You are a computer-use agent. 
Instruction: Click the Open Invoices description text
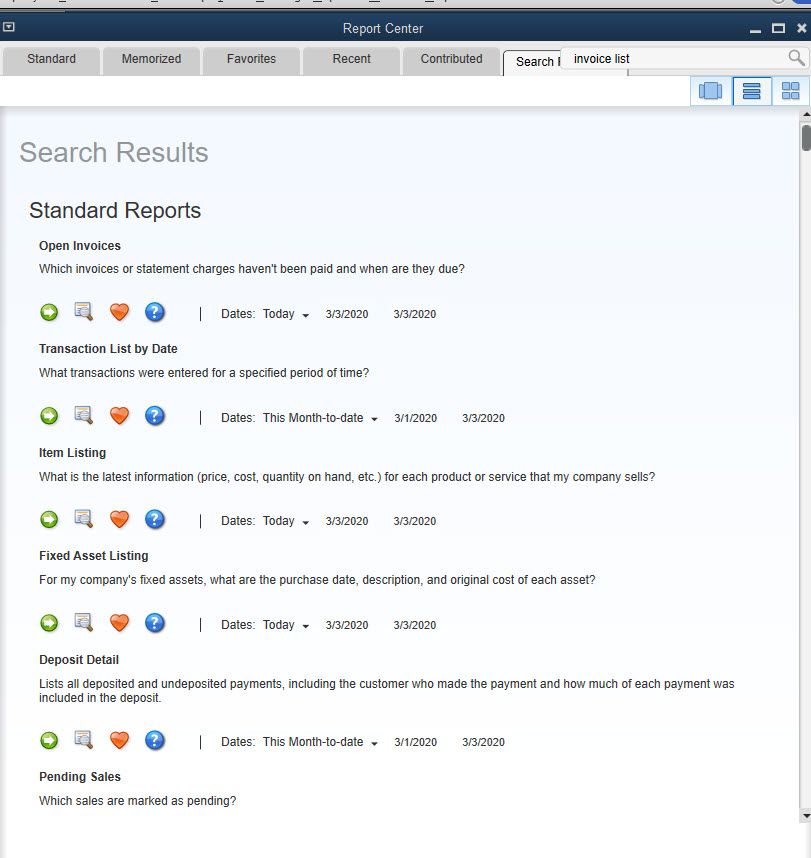[252, 269]
